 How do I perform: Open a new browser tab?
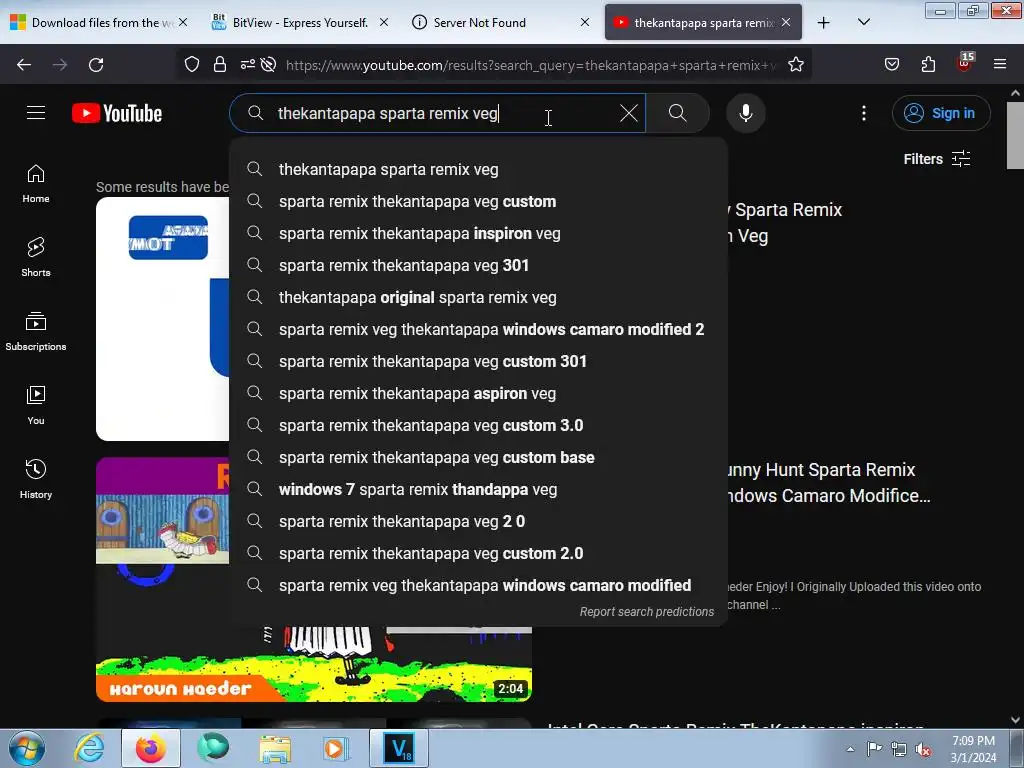pos(824,23)
